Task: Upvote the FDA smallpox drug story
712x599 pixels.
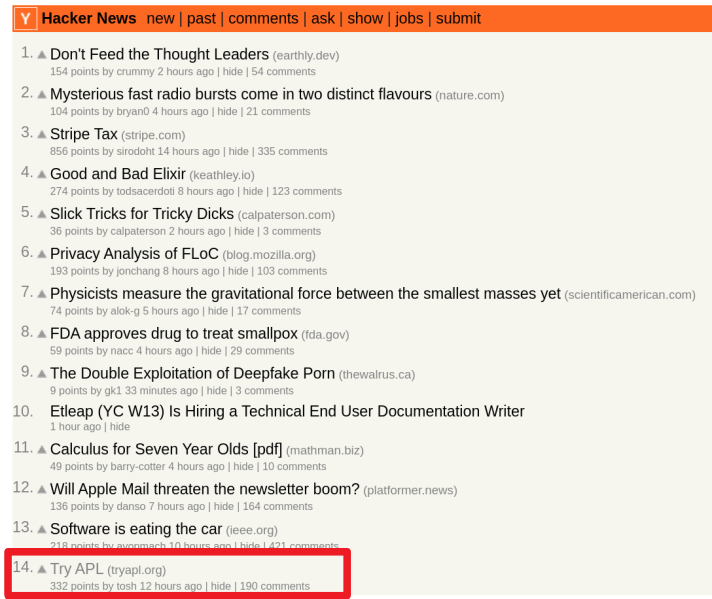Action: [42, 334]
